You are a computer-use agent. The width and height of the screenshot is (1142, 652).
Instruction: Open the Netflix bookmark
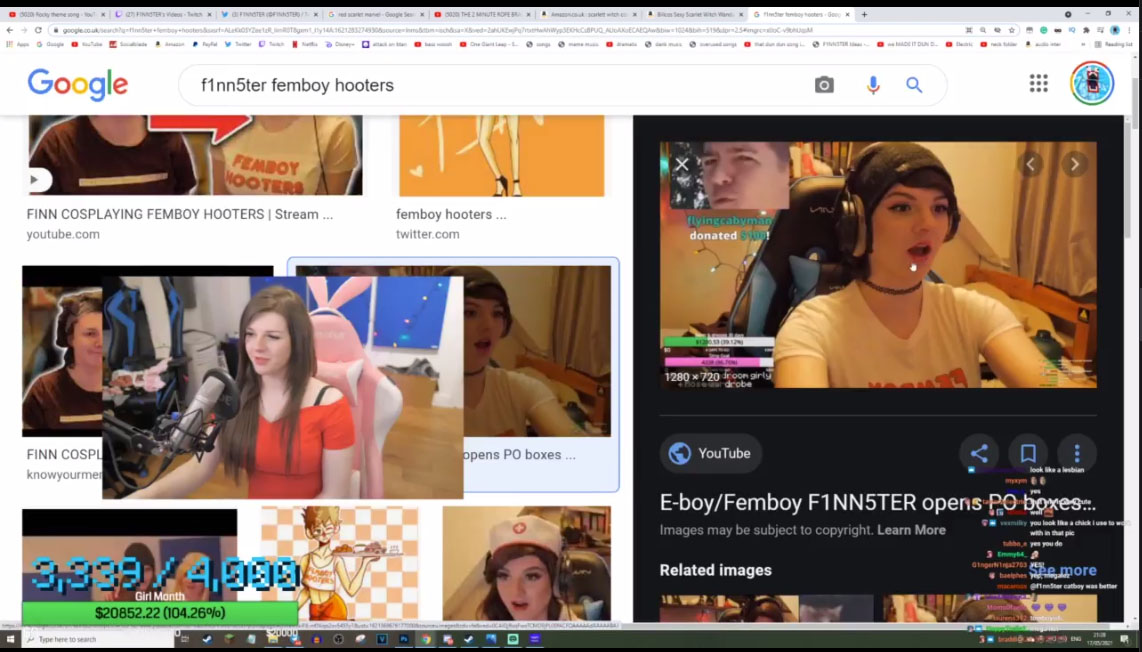305,44
